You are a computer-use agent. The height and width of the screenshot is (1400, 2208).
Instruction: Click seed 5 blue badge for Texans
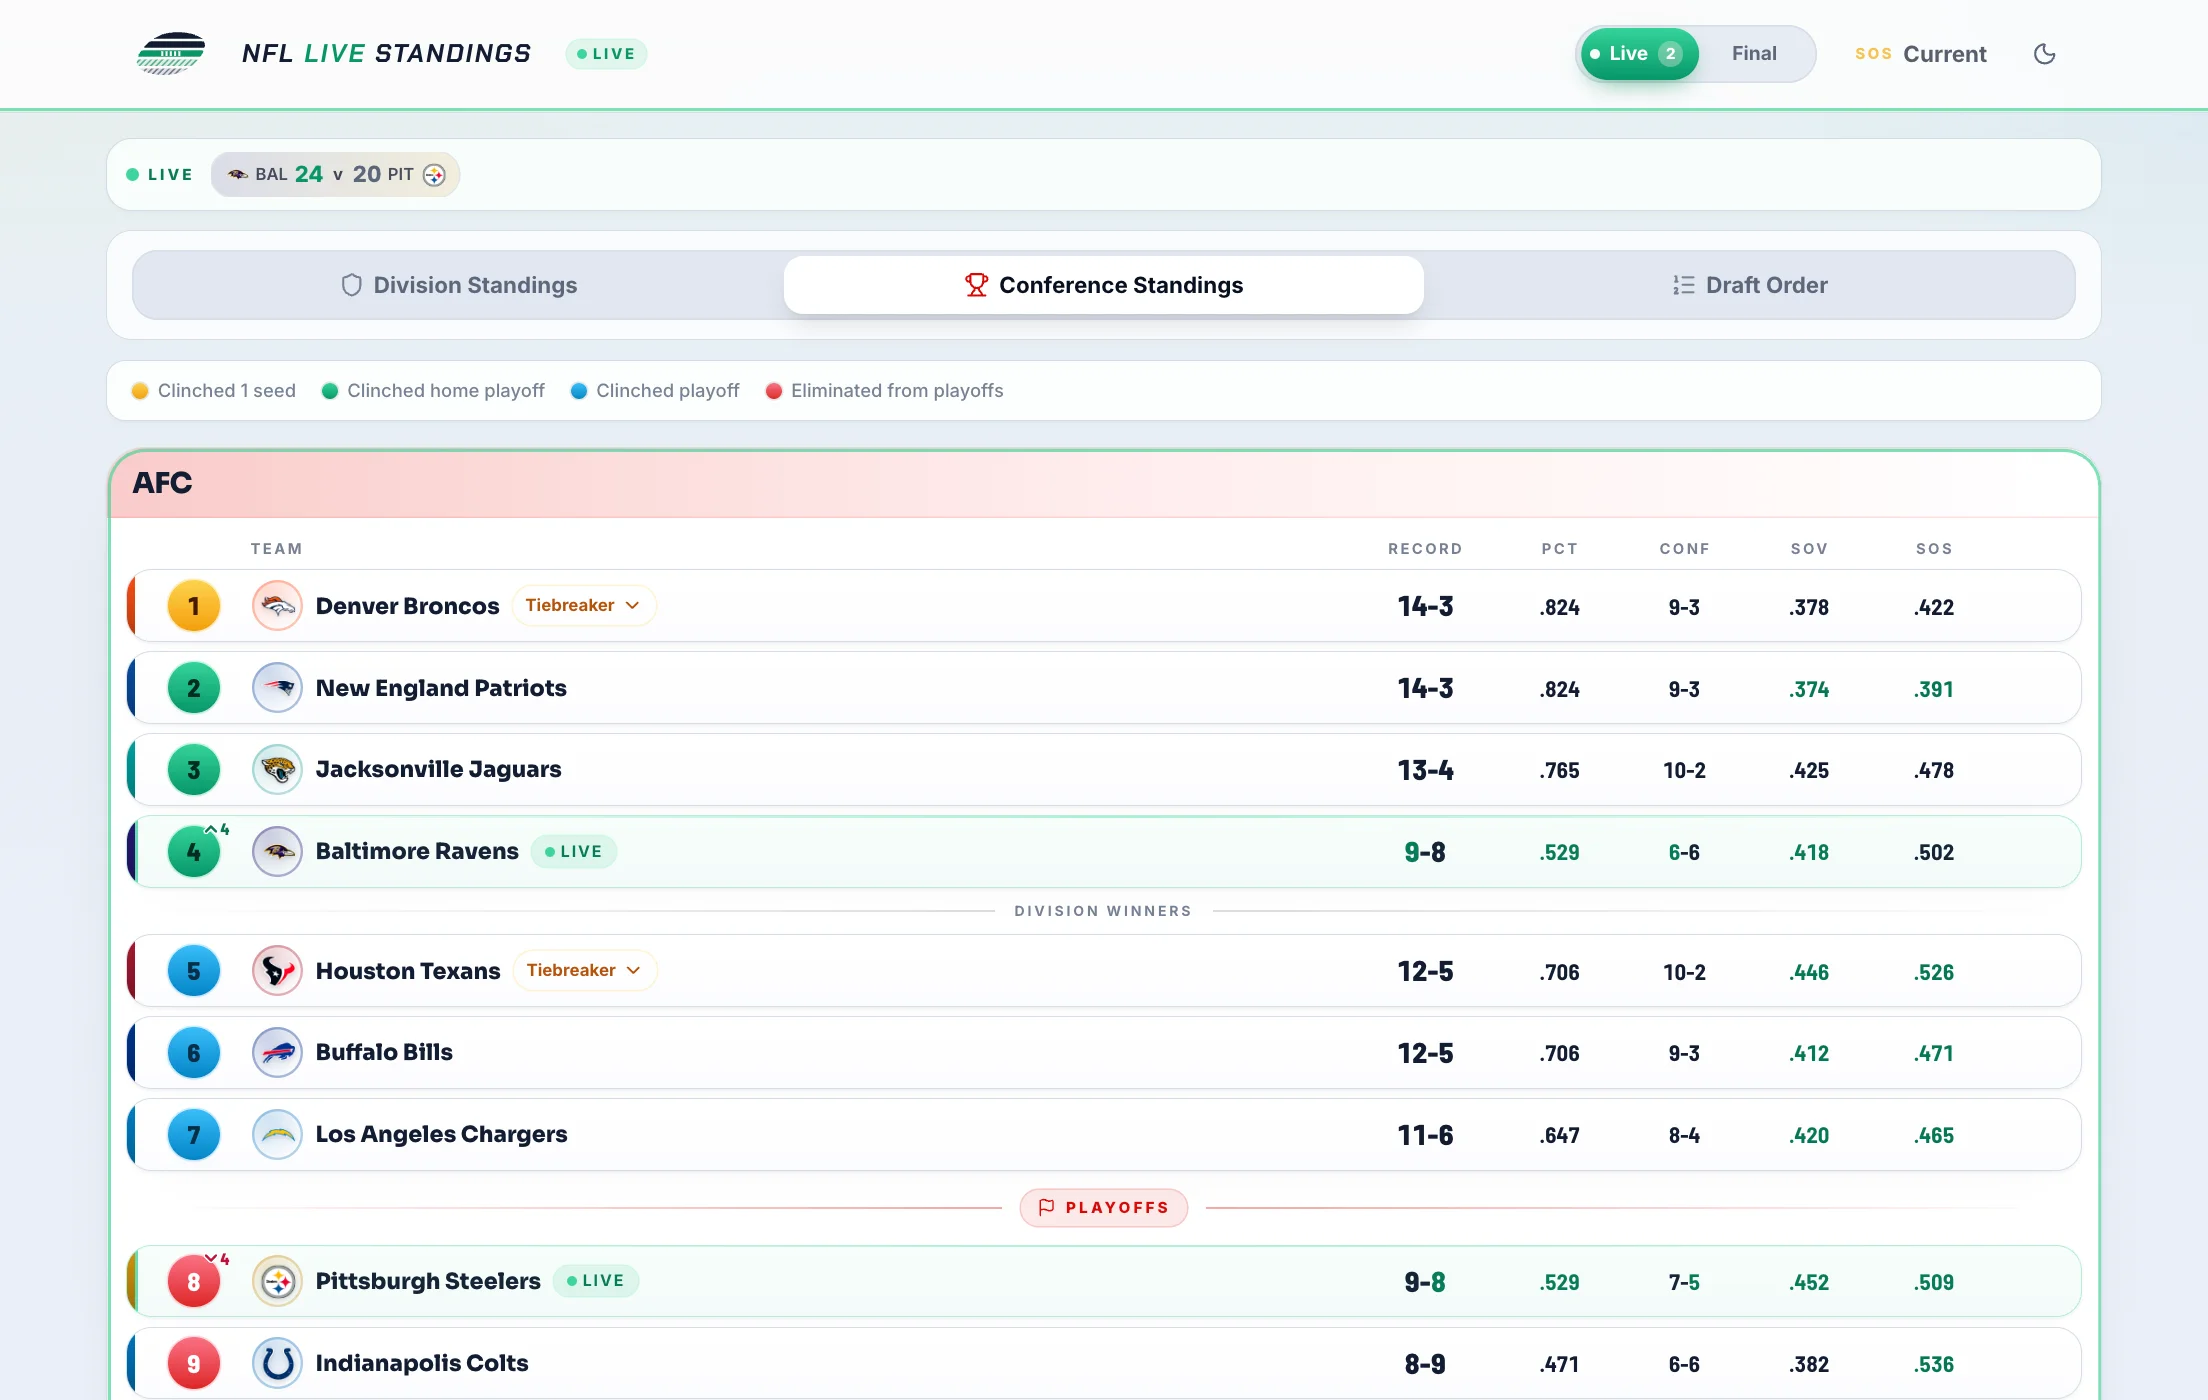coord(194,971)
